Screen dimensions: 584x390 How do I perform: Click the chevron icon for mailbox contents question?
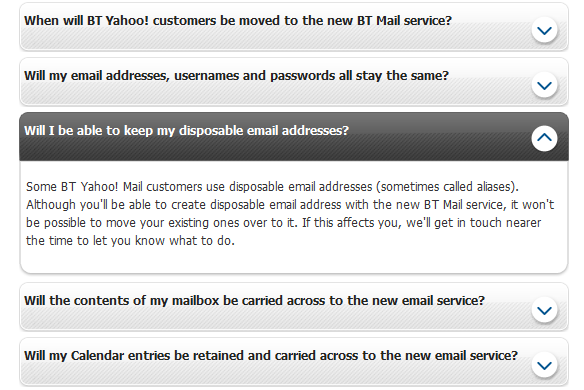[x=544, y=310]
